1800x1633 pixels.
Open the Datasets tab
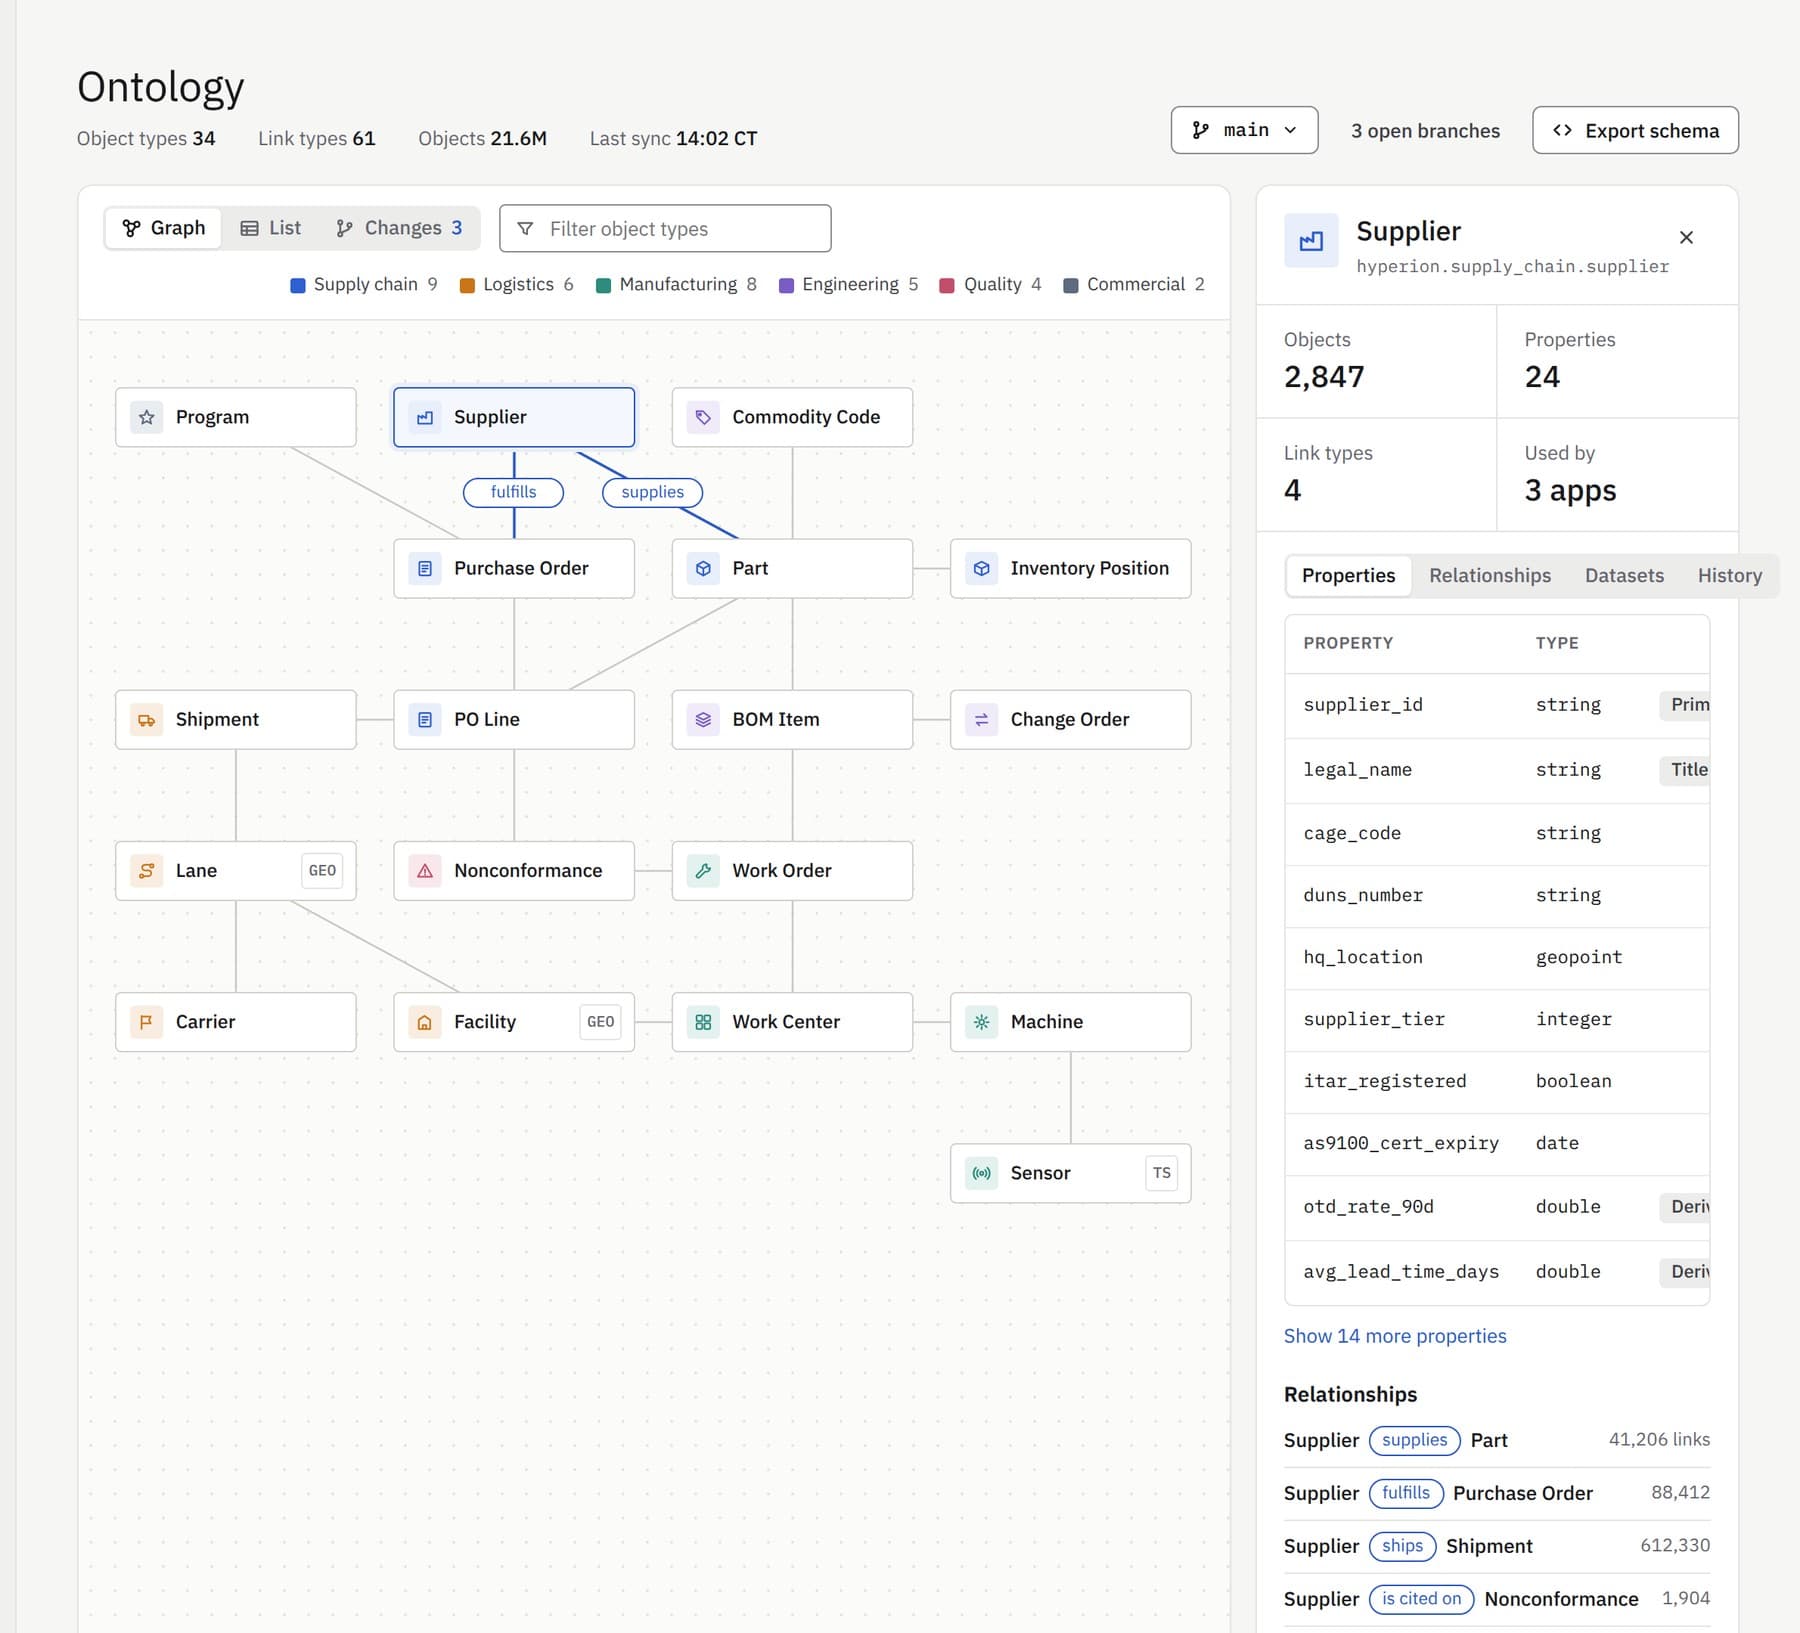tap(1624, 575)
